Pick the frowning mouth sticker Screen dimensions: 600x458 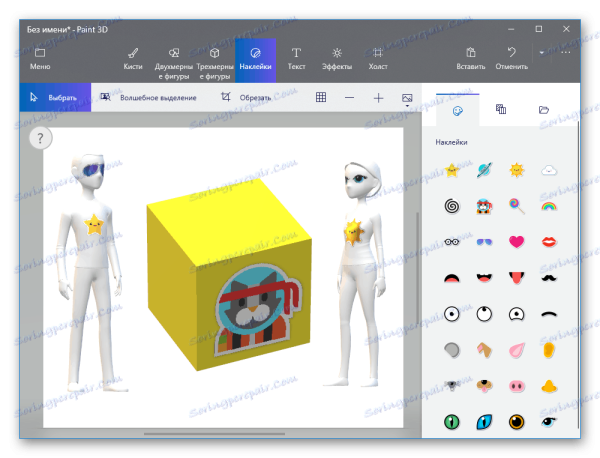tap(452, 278)
